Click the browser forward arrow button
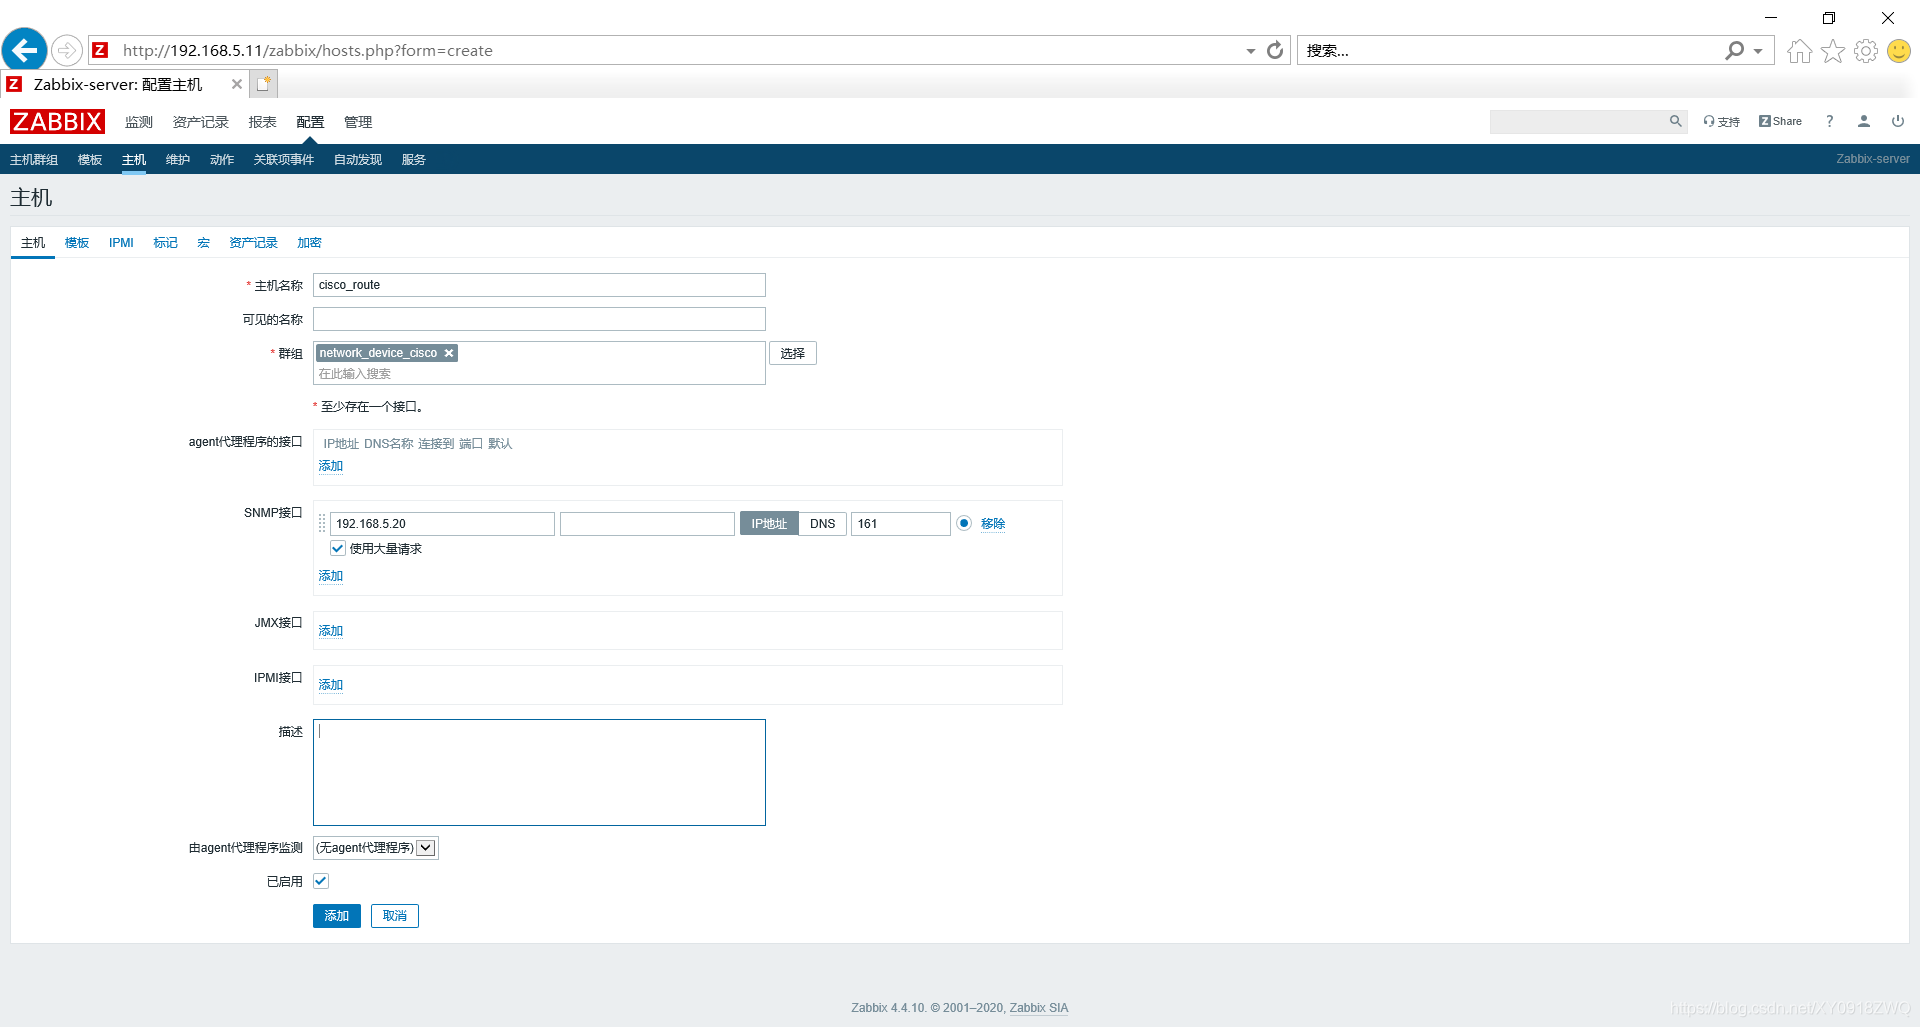Screen dimensions: 1920x1027 (x=66, y=50)
